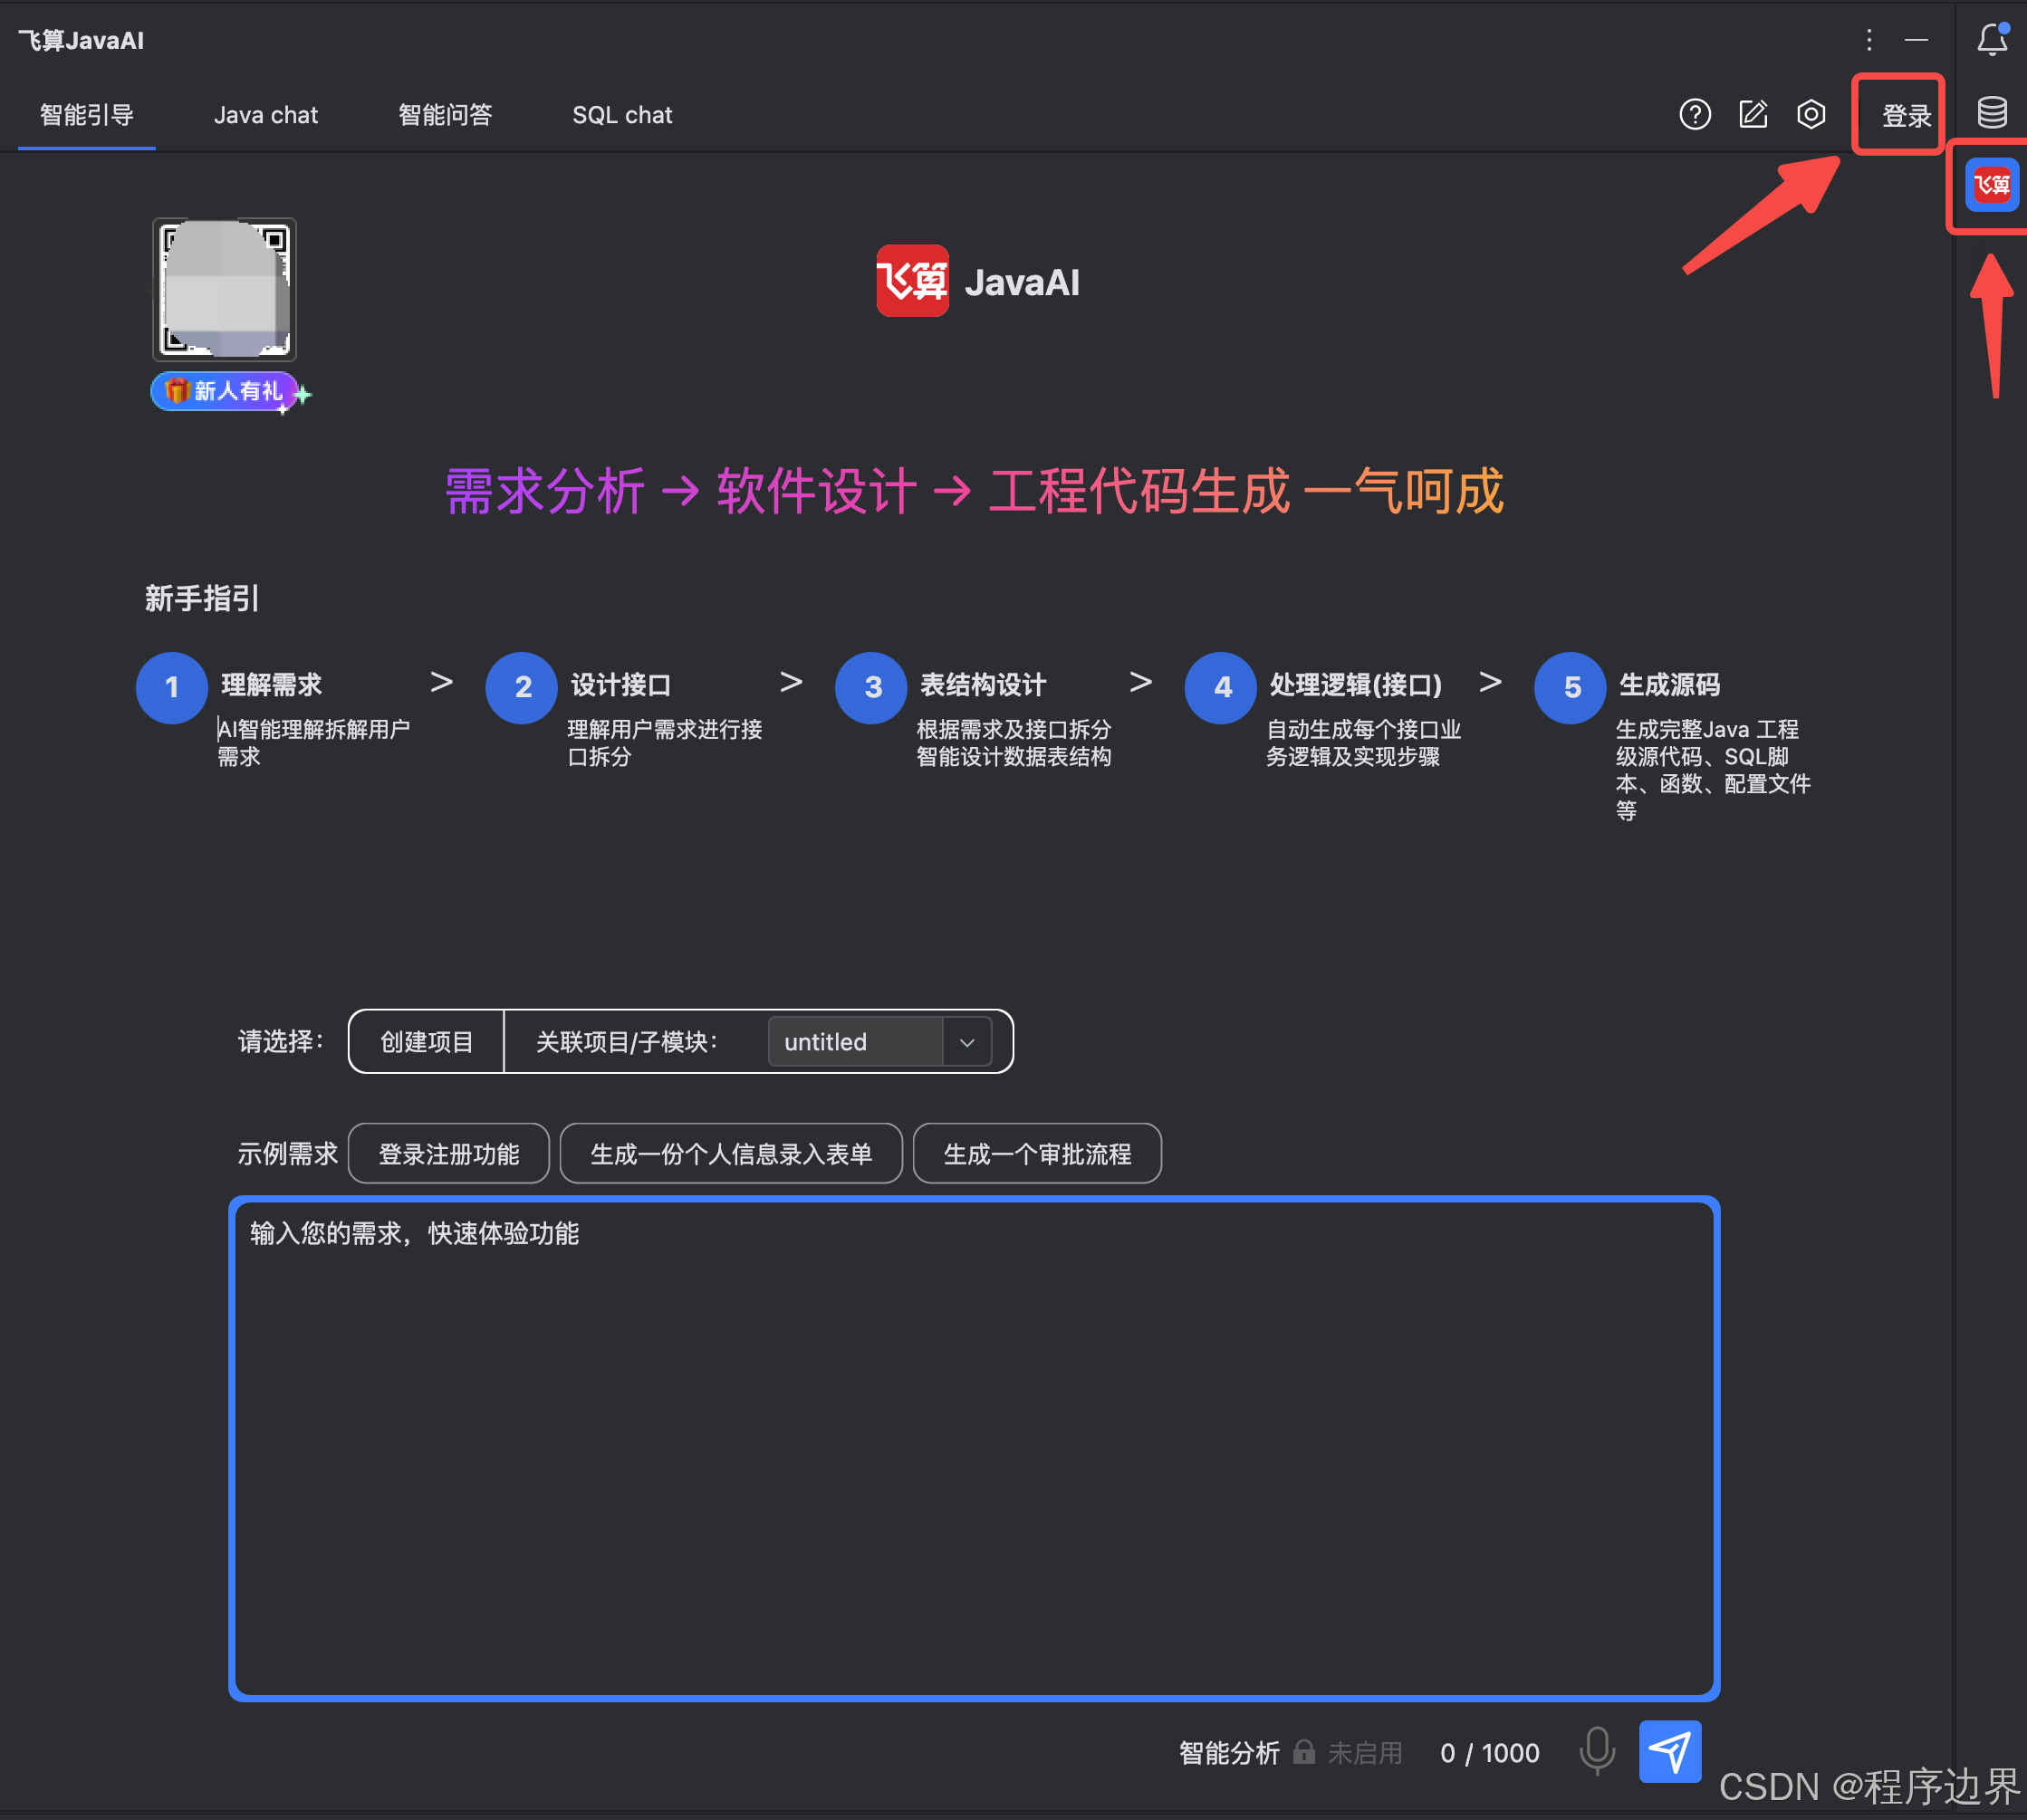Viewport: 2027px width, 1820px height.
Task: Click the requirement text input area
Action: coord(974,1447)
